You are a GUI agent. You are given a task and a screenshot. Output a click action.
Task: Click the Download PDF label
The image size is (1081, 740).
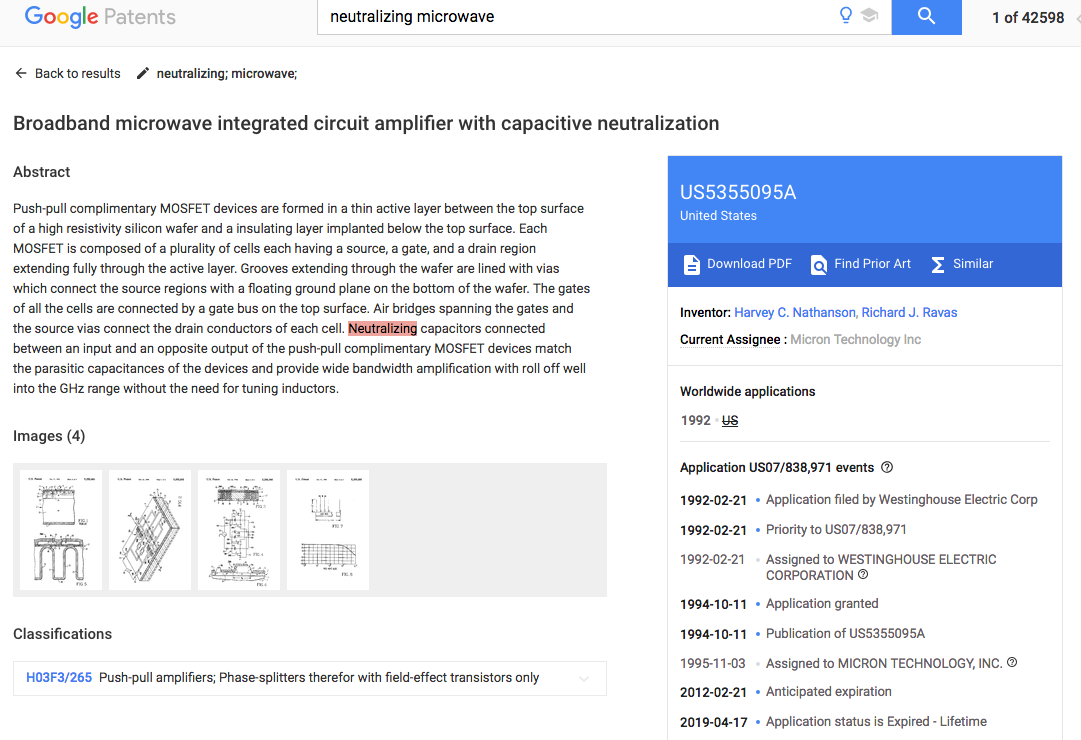[749, 263]
